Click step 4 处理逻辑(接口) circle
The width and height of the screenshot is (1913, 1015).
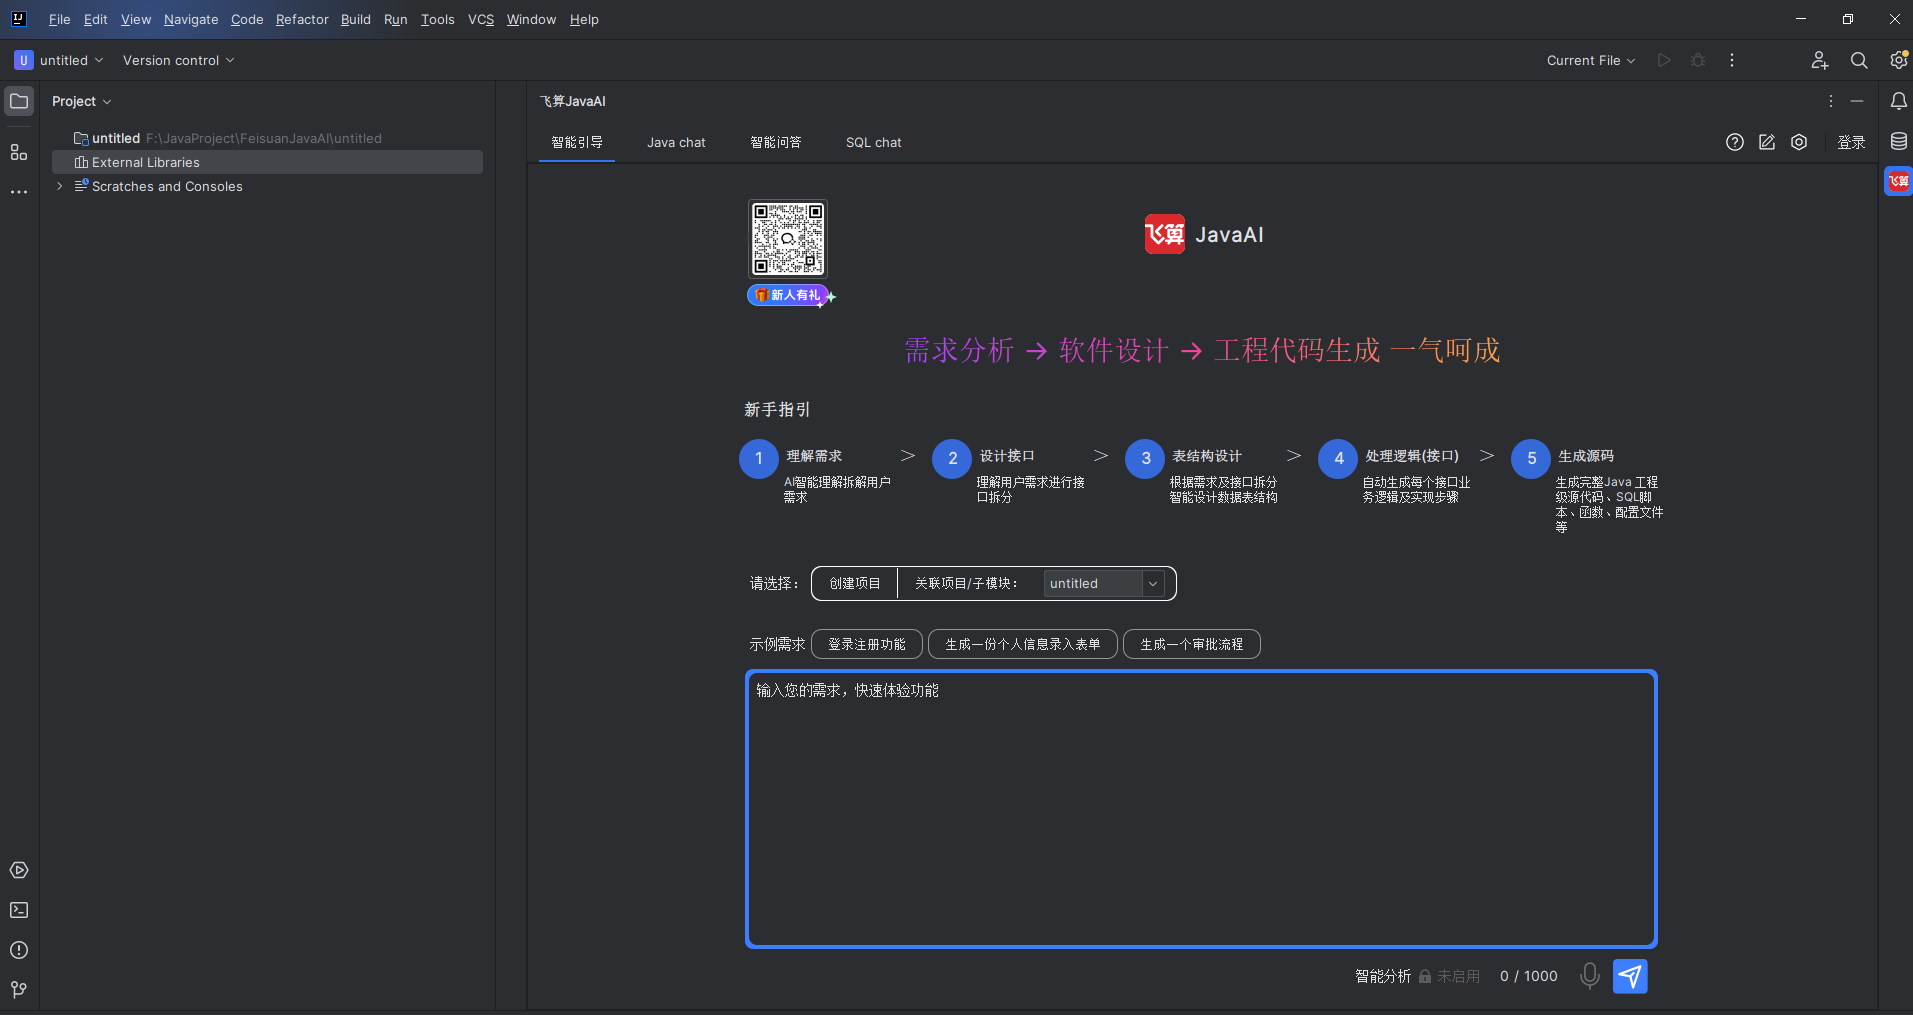(x=1338, y=459)
